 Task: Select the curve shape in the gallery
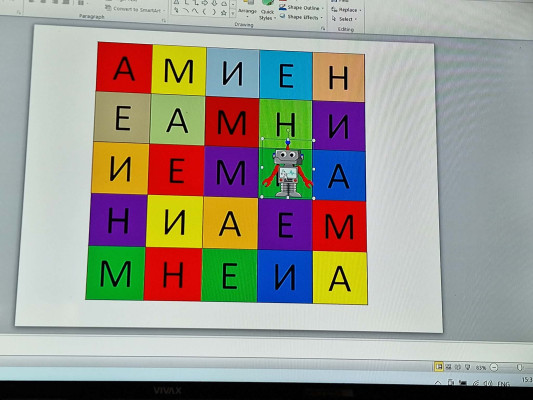tap(195, 11)
